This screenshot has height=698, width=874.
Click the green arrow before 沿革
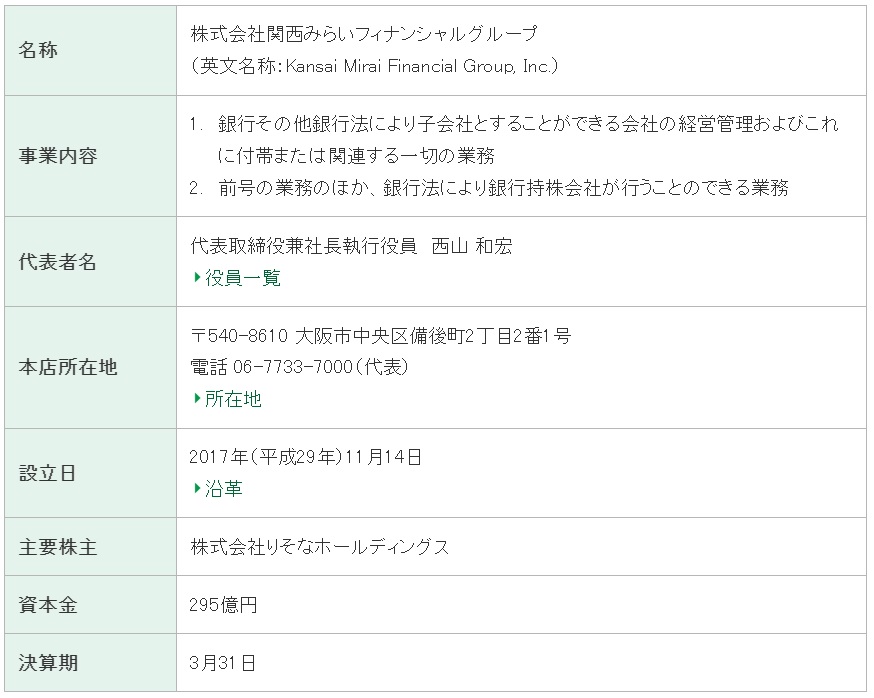pos(197,488)
